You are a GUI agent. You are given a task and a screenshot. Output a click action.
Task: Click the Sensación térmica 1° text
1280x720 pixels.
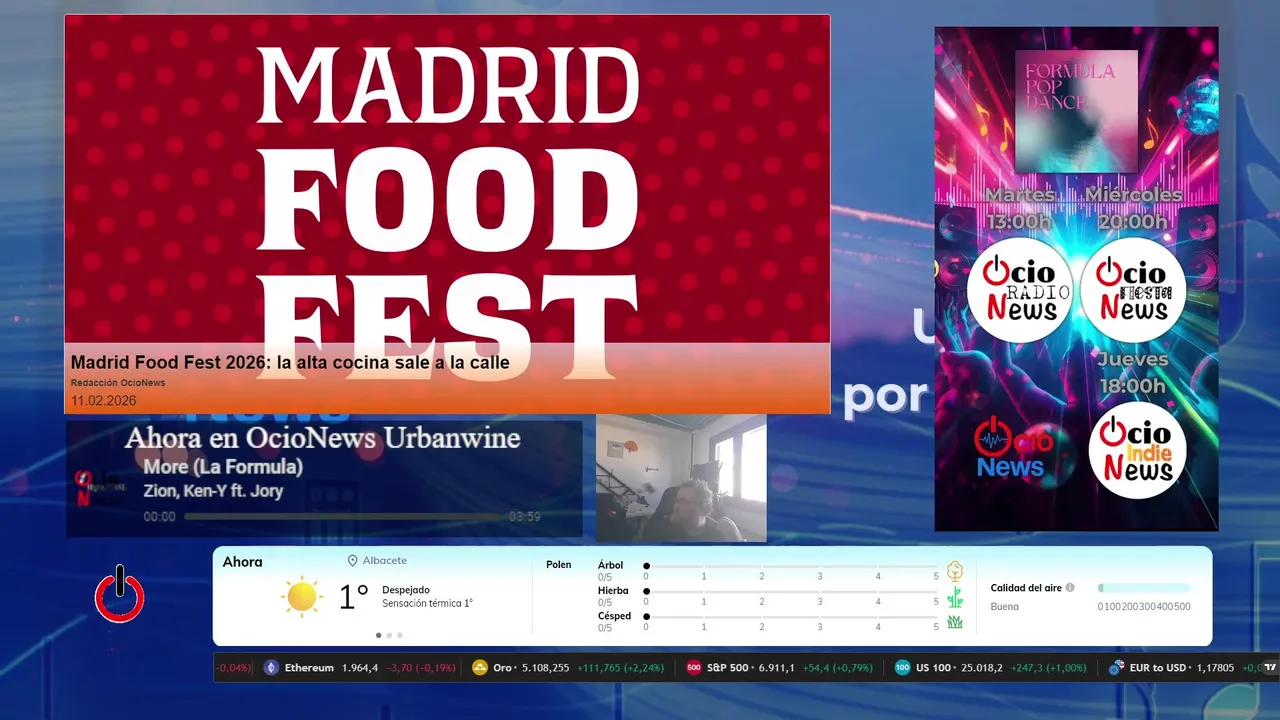(427, 603)
